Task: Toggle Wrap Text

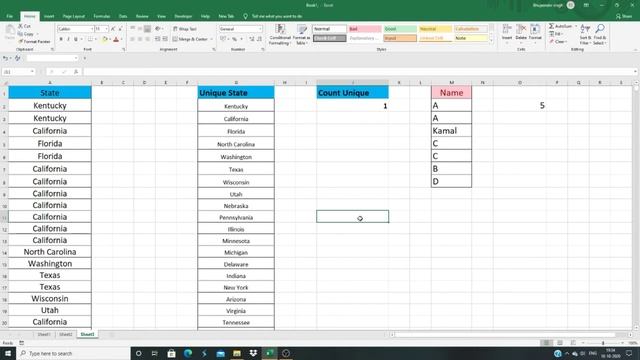Action: pos(184,29)
